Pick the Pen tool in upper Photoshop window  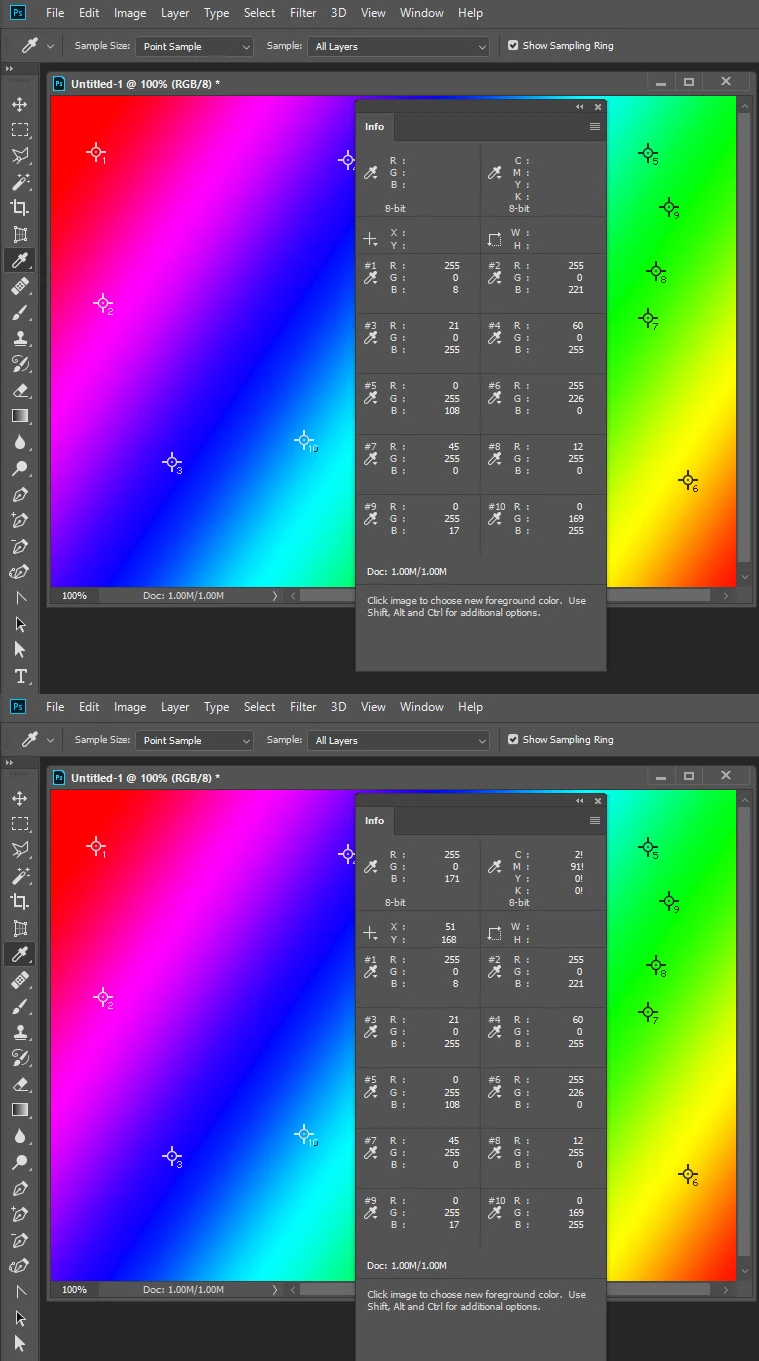coord(19,494)
